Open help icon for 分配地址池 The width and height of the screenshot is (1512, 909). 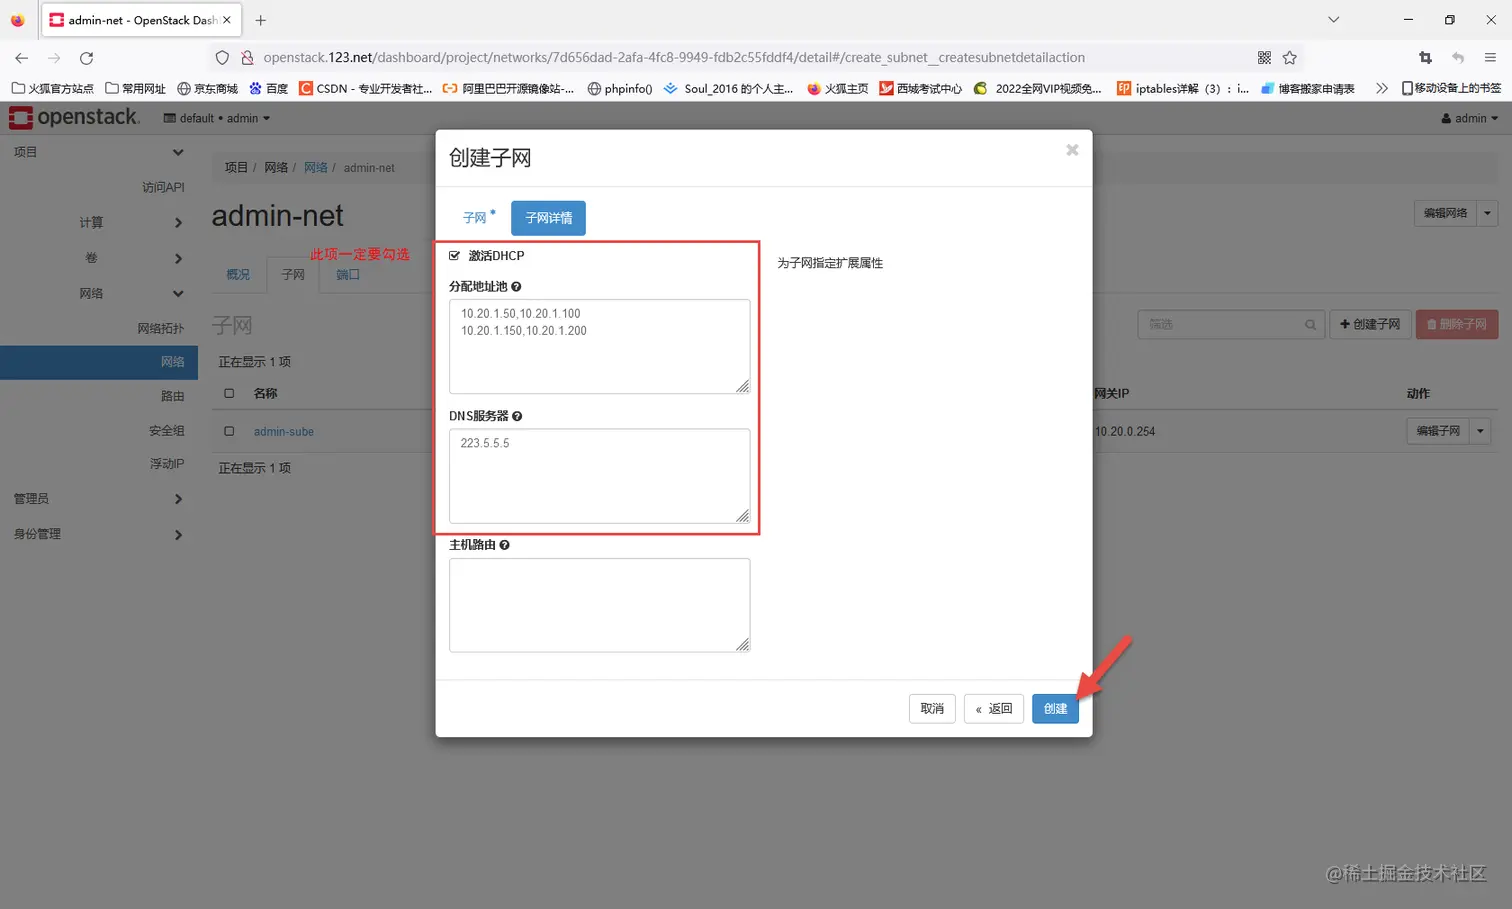click(516, 287)
